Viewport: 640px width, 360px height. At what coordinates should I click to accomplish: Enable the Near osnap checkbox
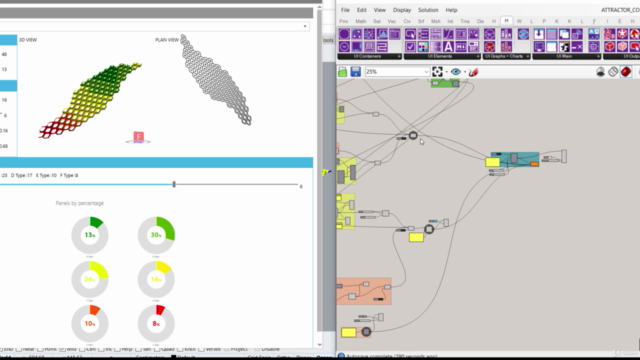pos(18,349)
